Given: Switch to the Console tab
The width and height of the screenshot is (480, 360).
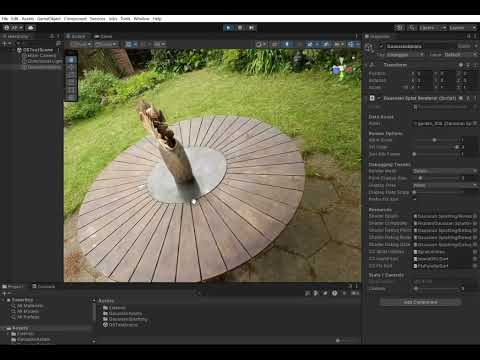Looking at the screenshot, I should [44, 286].
